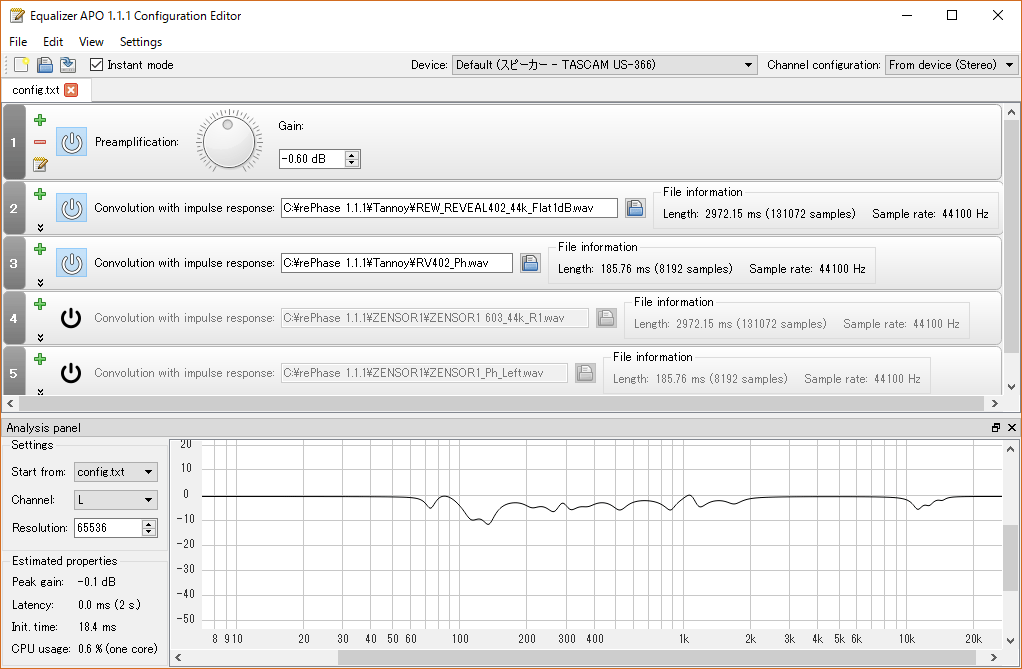Select filter row number 3 handle
1022x669 pixels.
(14, 263)
